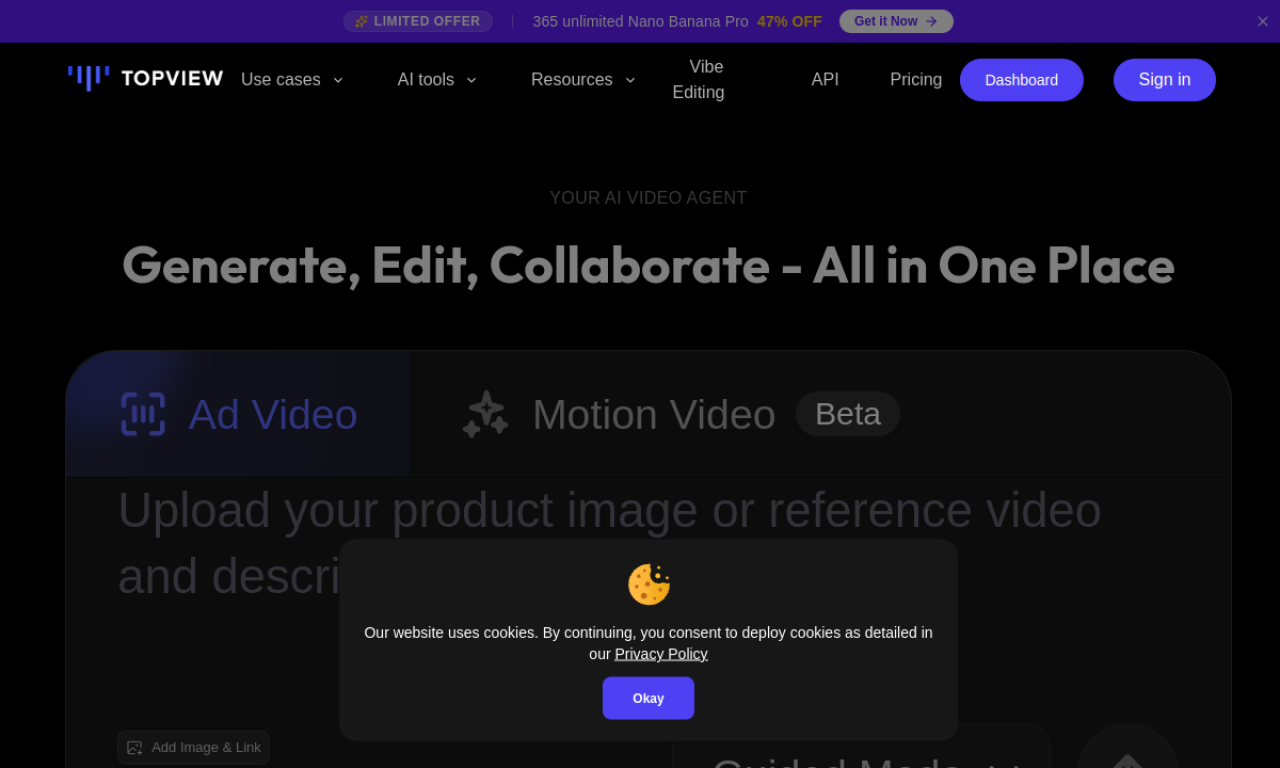Click the arrow icon inside Get it Now
1280x768 pixels.
(x=931, y=20)
